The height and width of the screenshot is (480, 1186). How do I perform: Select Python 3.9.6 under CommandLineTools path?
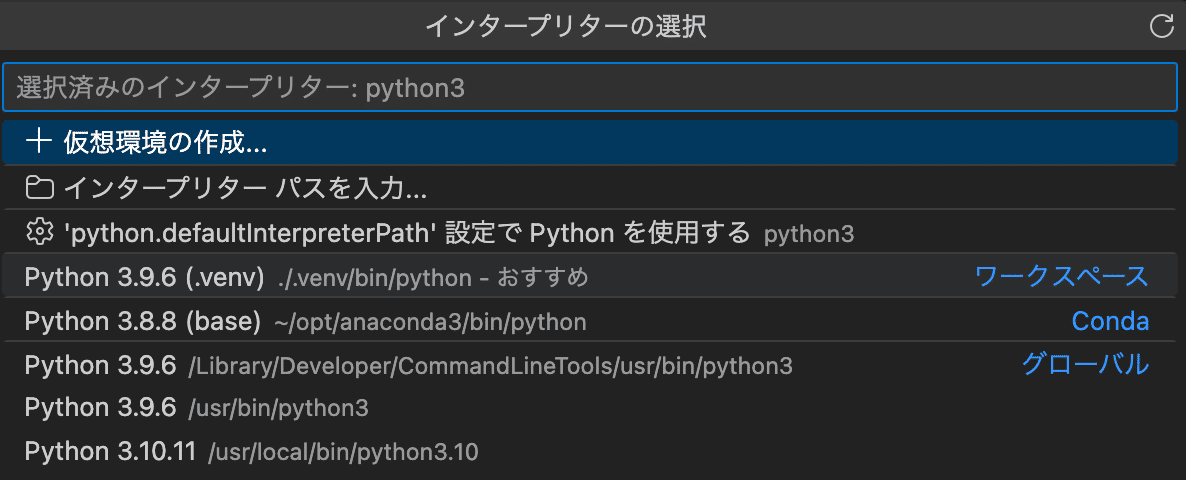(x=100, y=366)
